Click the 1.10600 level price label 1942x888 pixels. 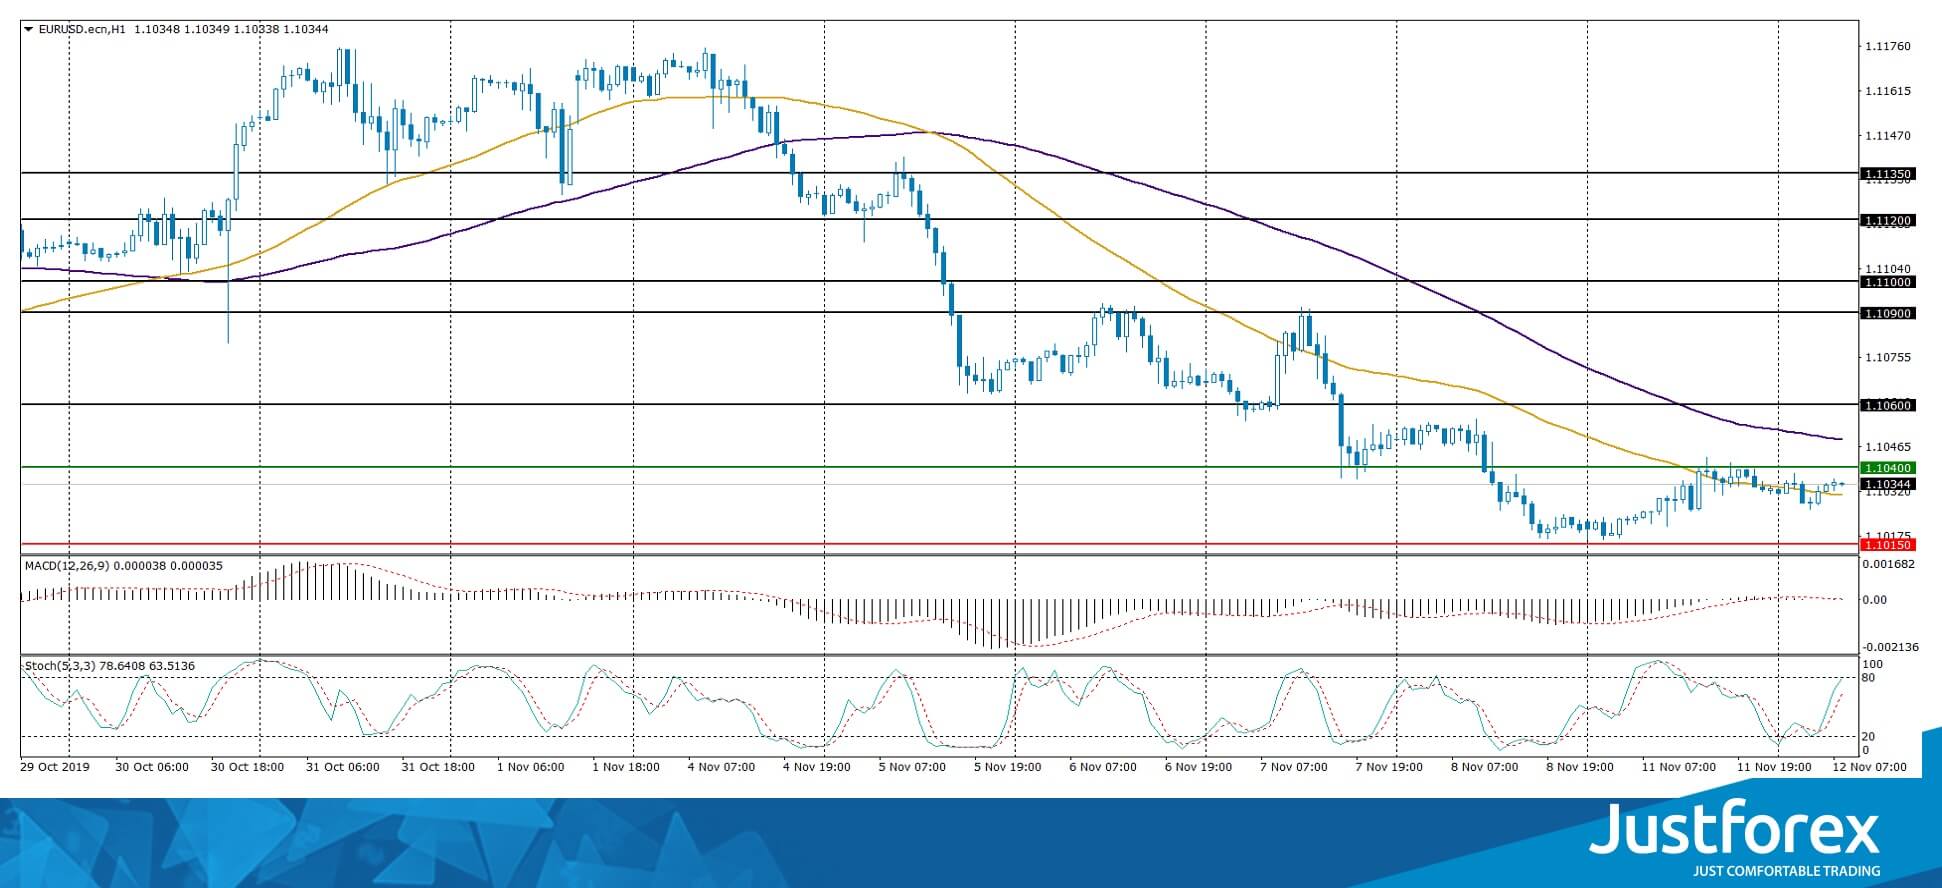[1886, 405]
